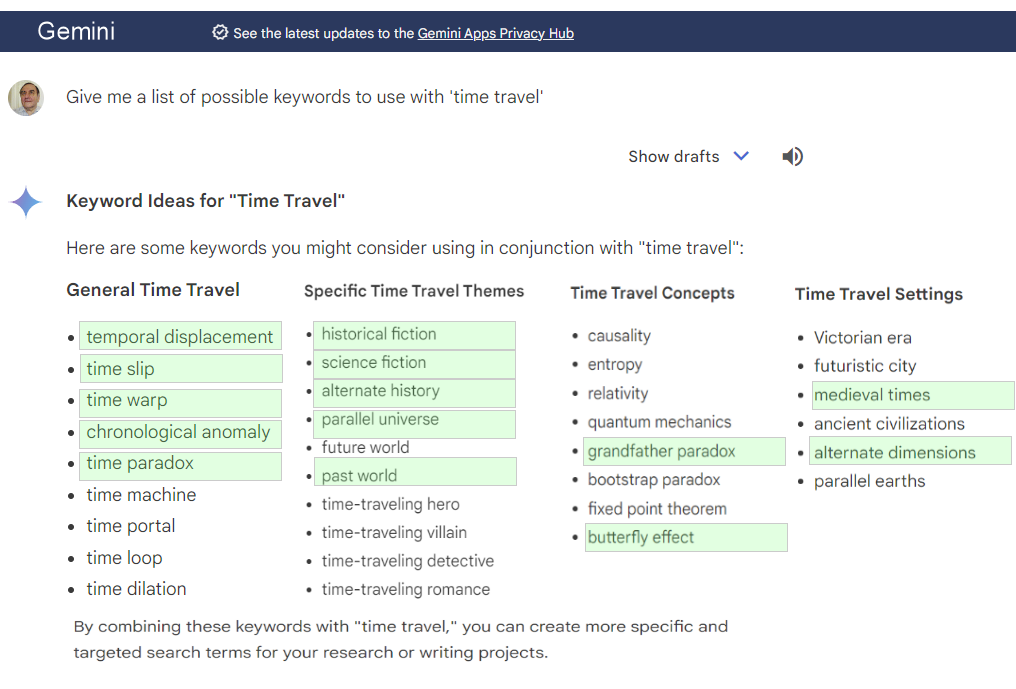Image resolution: width=1016 pixels, height=689 pixels.
Task: Click the Show drafts text
Action: coord(673,156)
